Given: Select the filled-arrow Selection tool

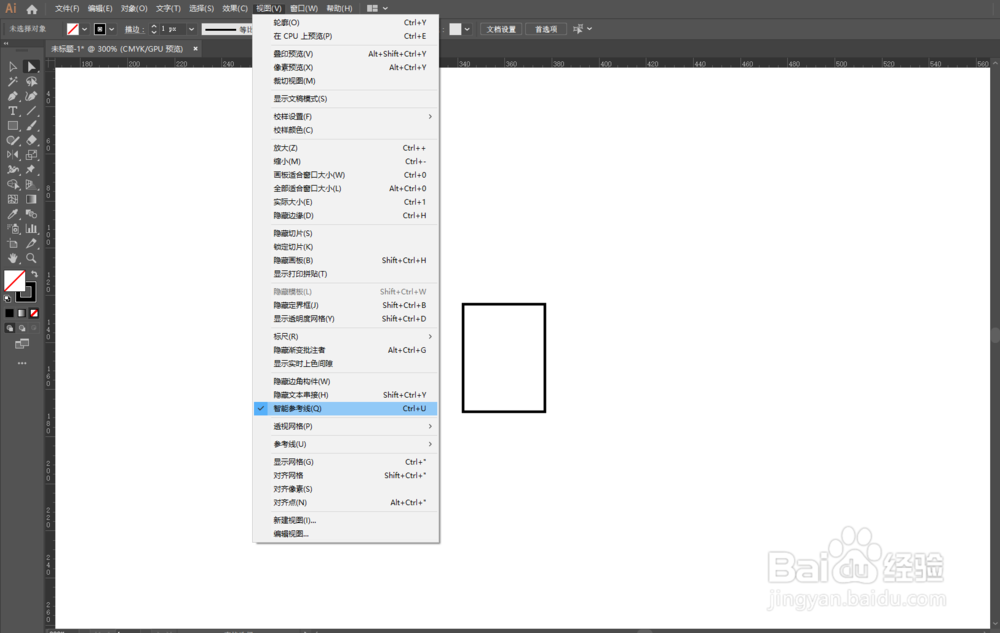Looking at the screenshot, I should point(31,66).
